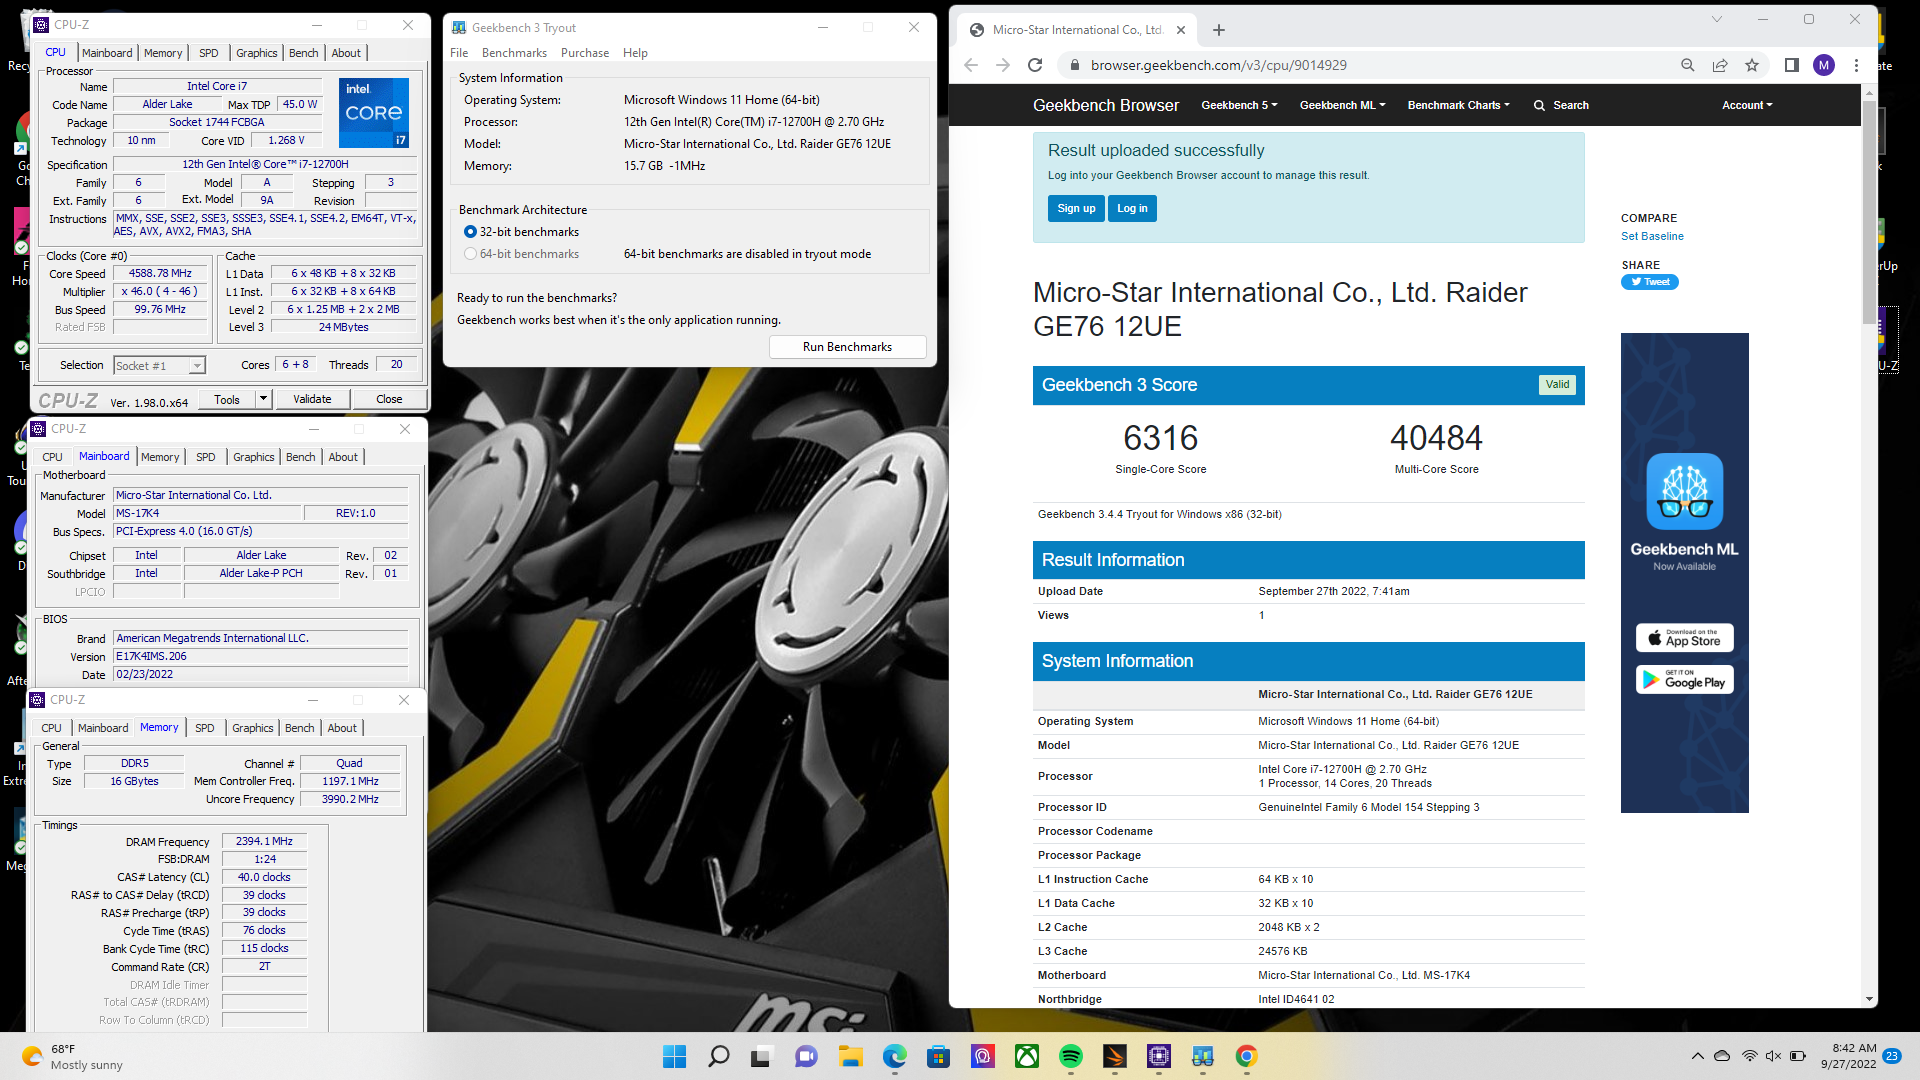Click the Intel Core i7 logo in CPU-Z
Image resolution: width=1920 pixels, height=1080 pixels.
[374, 112]
